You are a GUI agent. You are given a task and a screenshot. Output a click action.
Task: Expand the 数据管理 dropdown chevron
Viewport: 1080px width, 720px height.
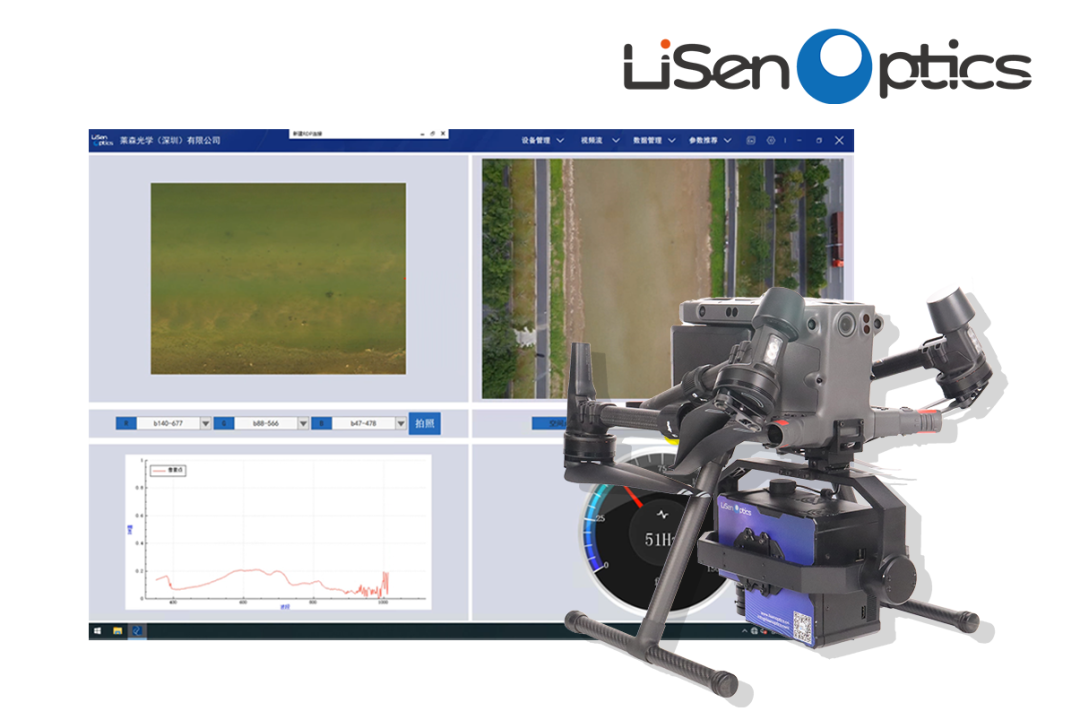coord(672,141)
